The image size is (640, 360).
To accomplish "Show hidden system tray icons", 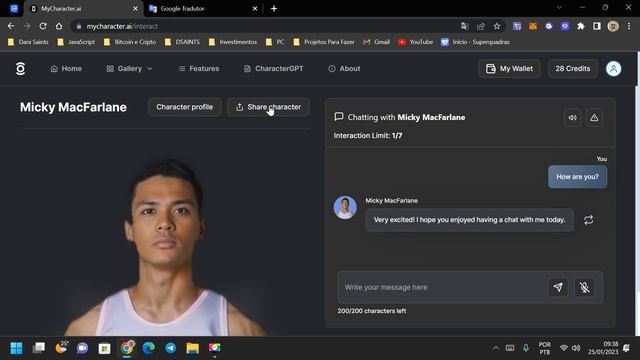I will point(496,348).
